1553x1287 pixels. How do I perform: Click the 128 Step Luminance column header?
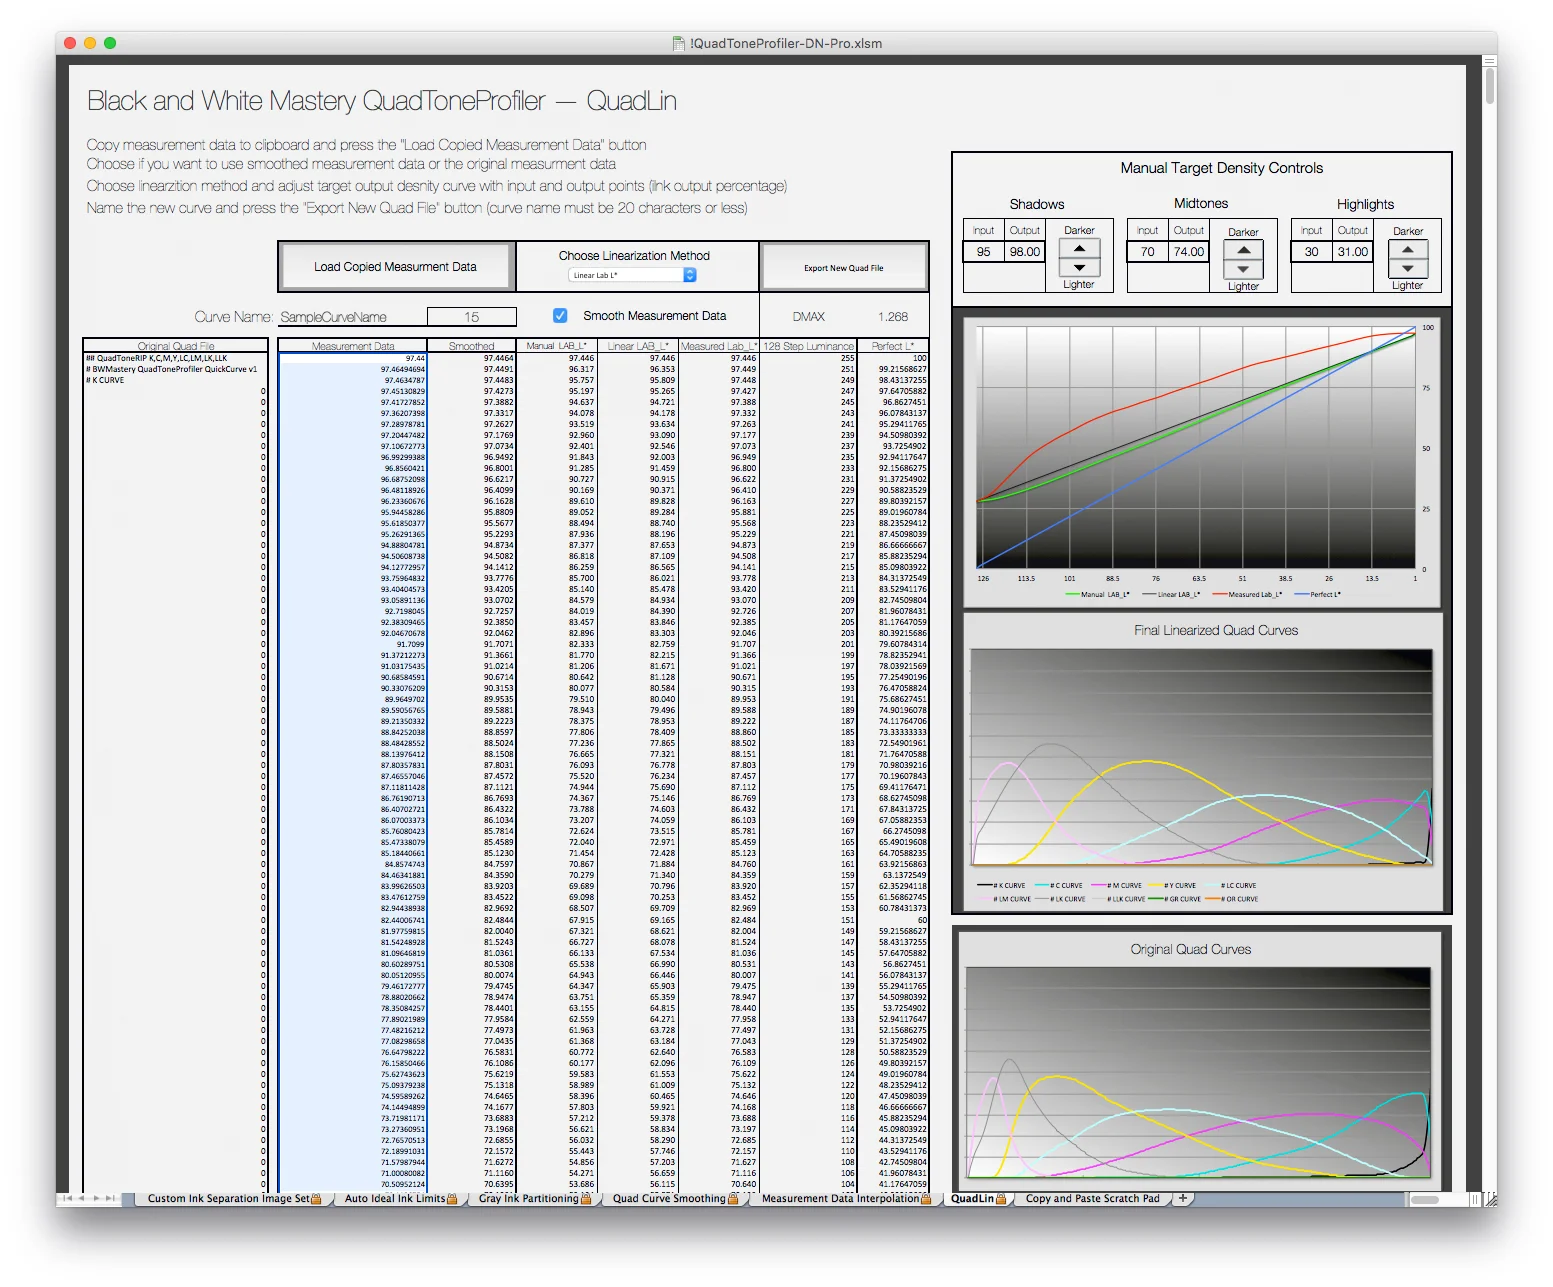click(x=808, y=346)
